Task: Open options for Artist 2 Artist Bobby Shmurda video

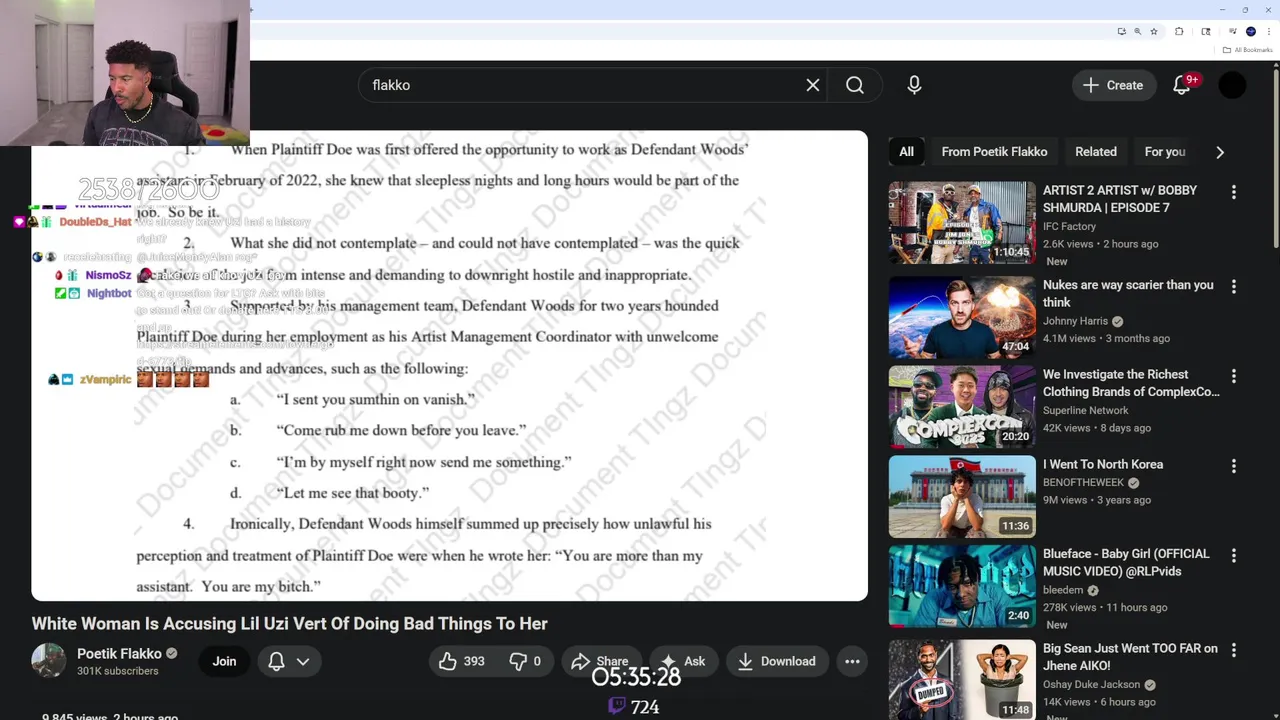Action: 1234,192
